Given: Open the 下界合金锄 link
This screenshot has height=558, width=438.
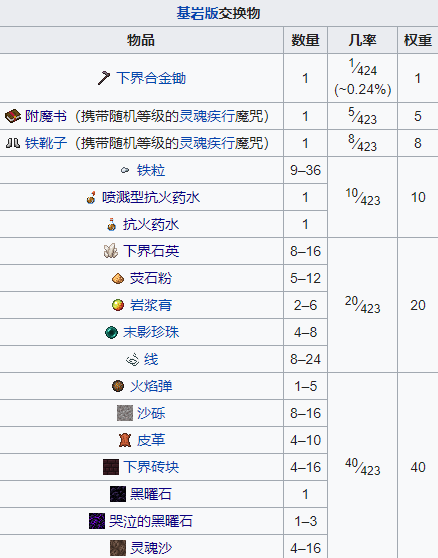Looking at the screenshot, I should click(151, 78).
